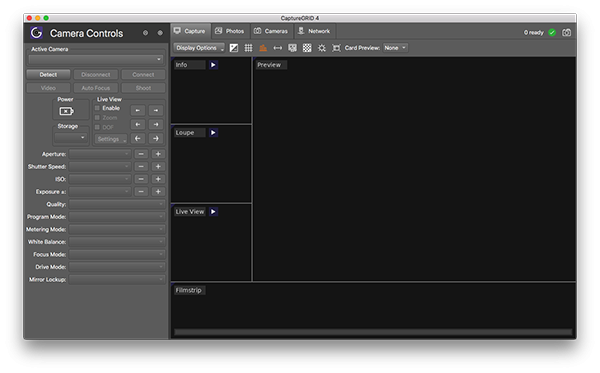
Task: Decrease ISO with the minus button
Action: [141, 179]
